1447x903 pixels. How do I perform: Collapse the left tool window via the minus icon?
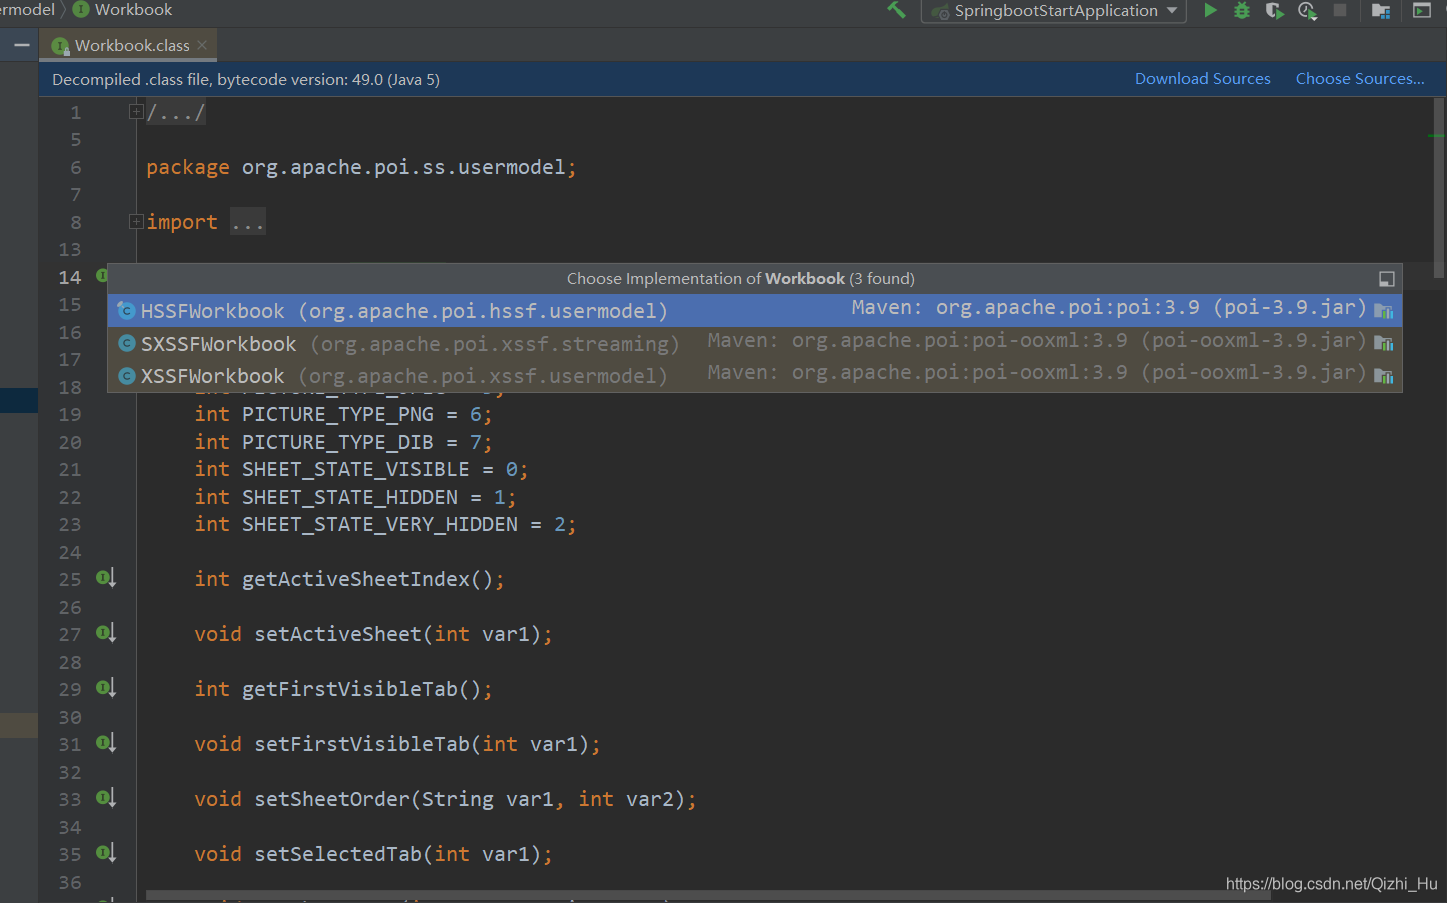[21, 45]
